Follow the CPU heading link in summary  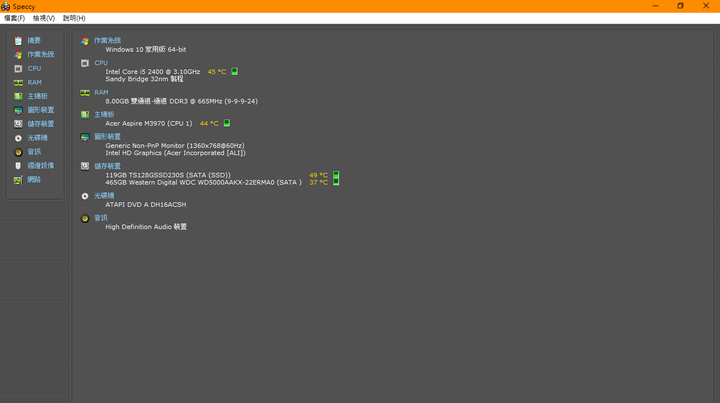coord(101,63)
